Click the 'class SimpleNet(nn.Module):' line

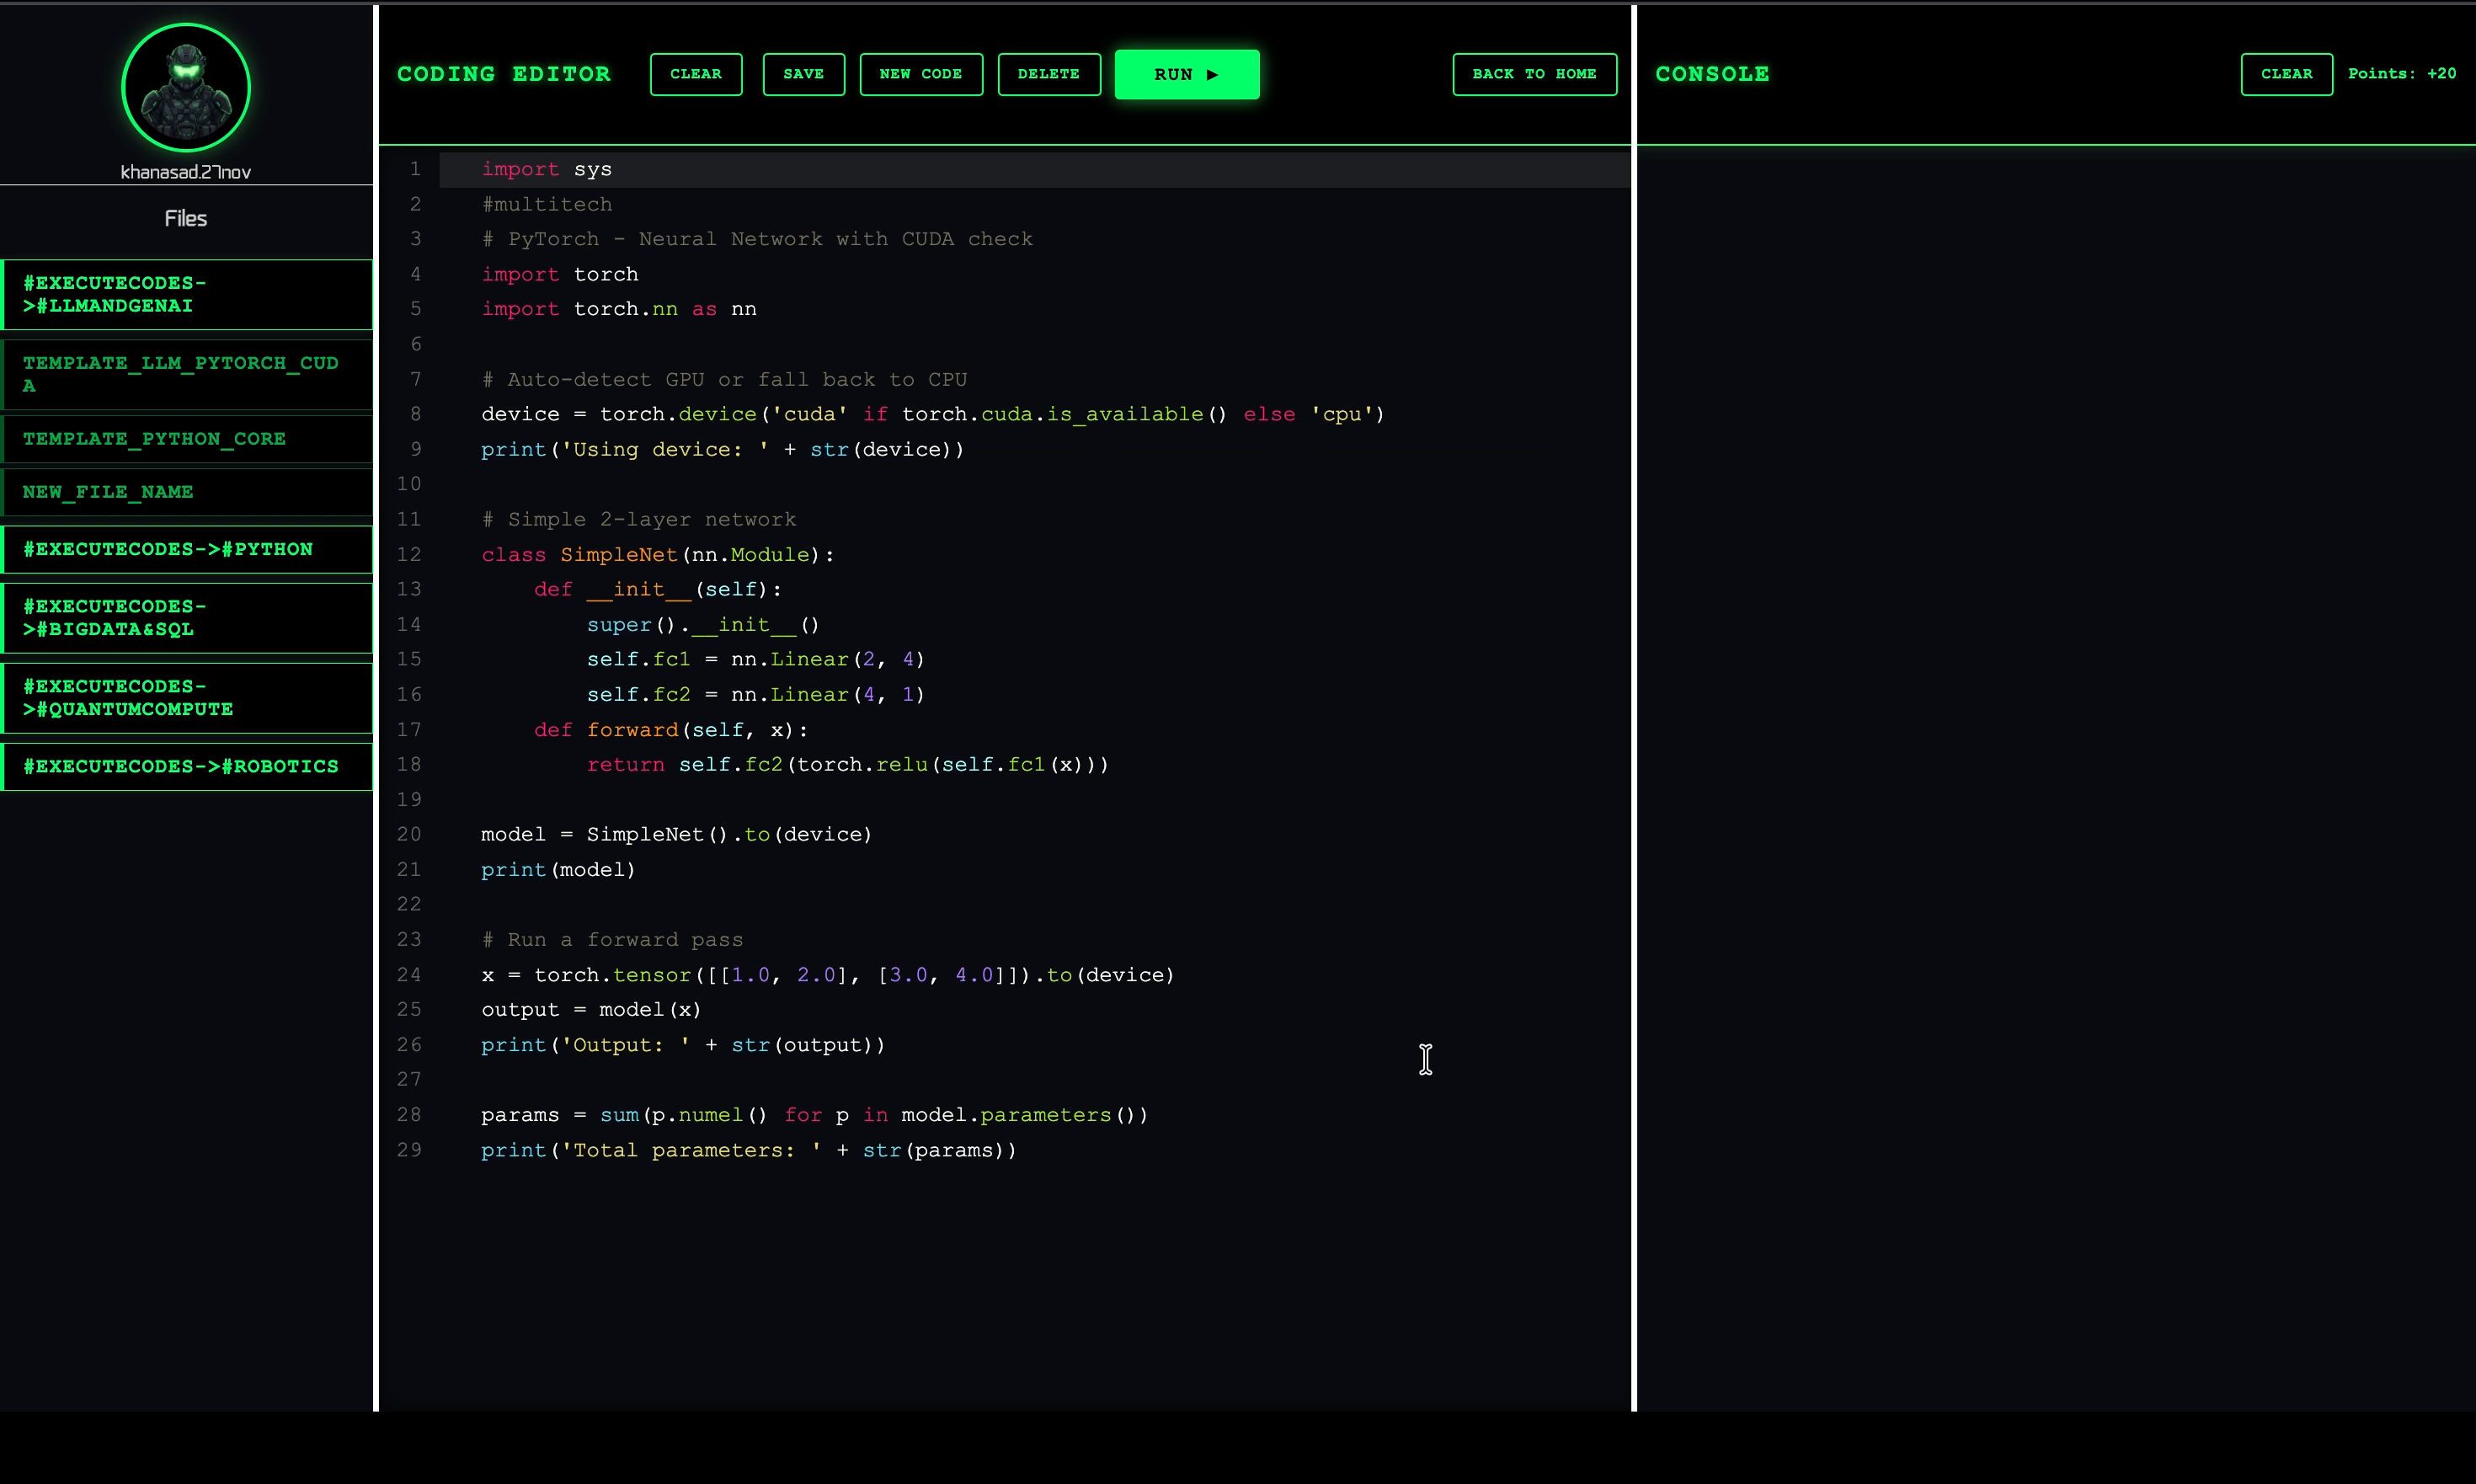pyautogui.click(x=658, y=554)
